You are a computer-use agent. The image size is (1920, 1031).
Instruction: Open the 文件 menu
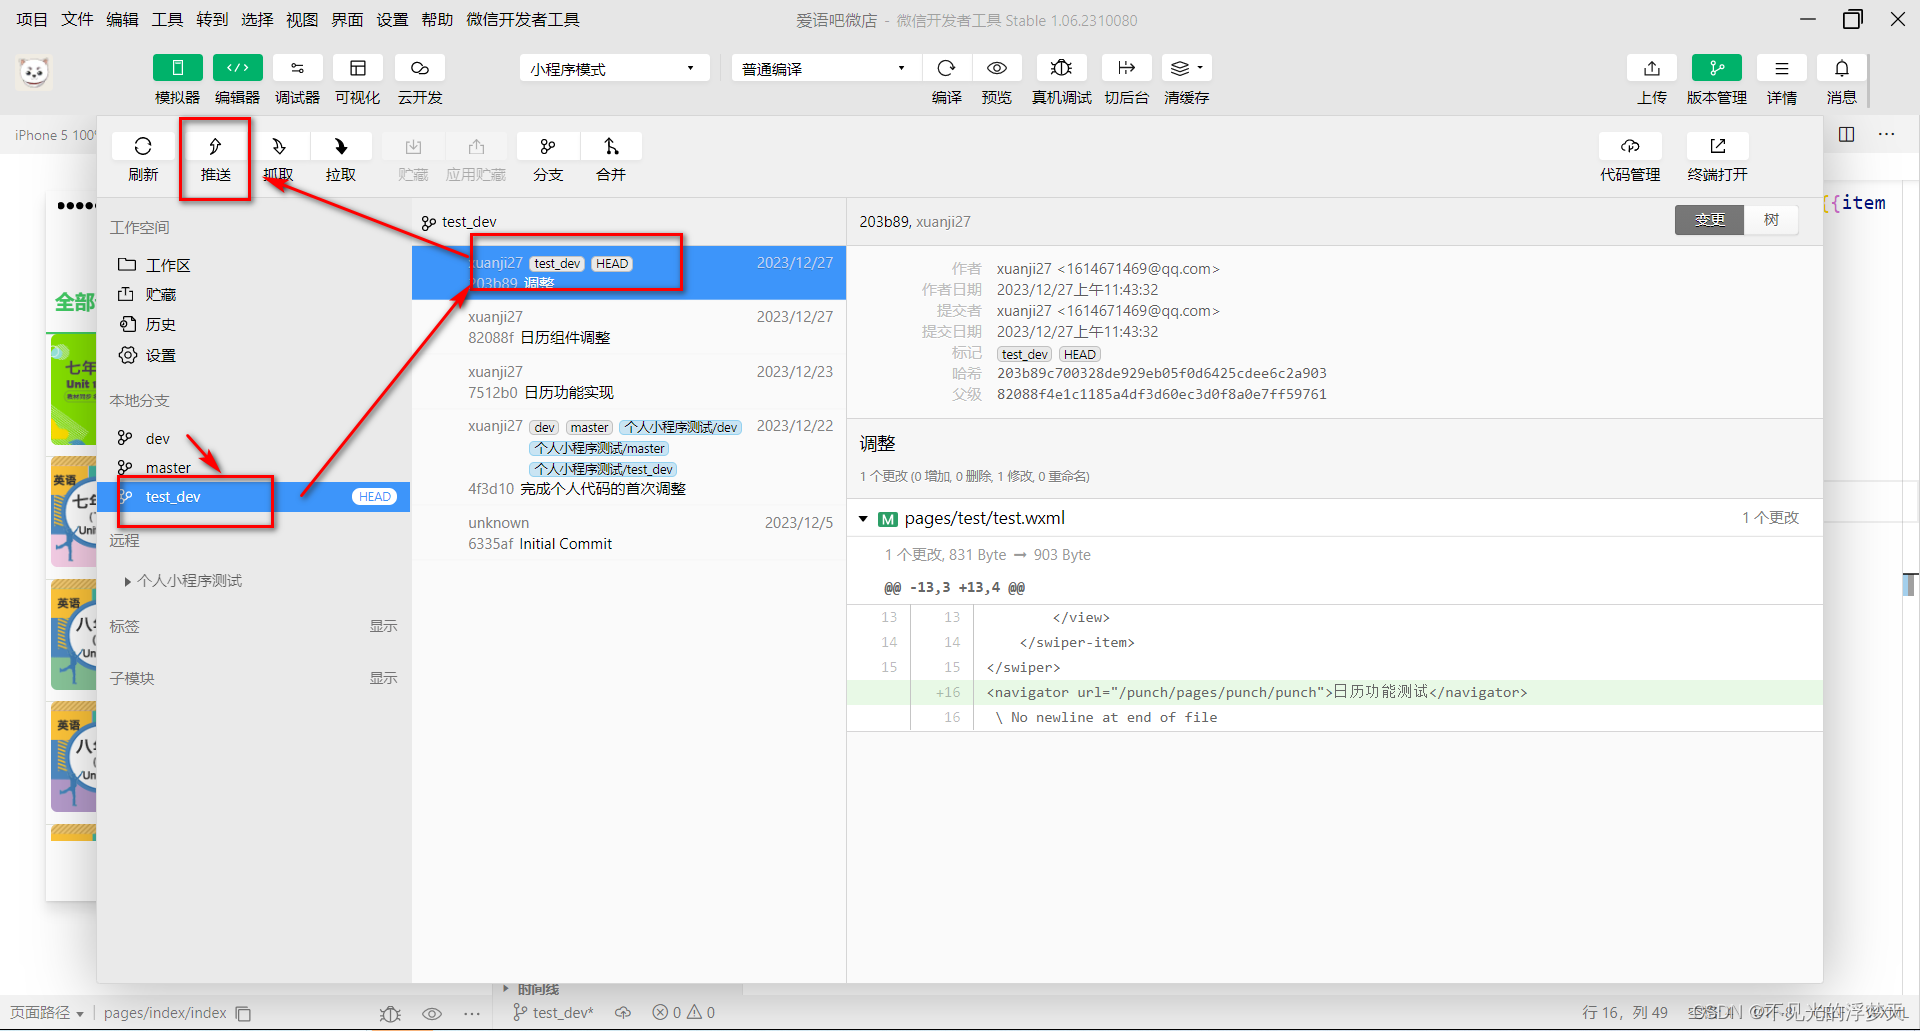(x=77, y=19)
